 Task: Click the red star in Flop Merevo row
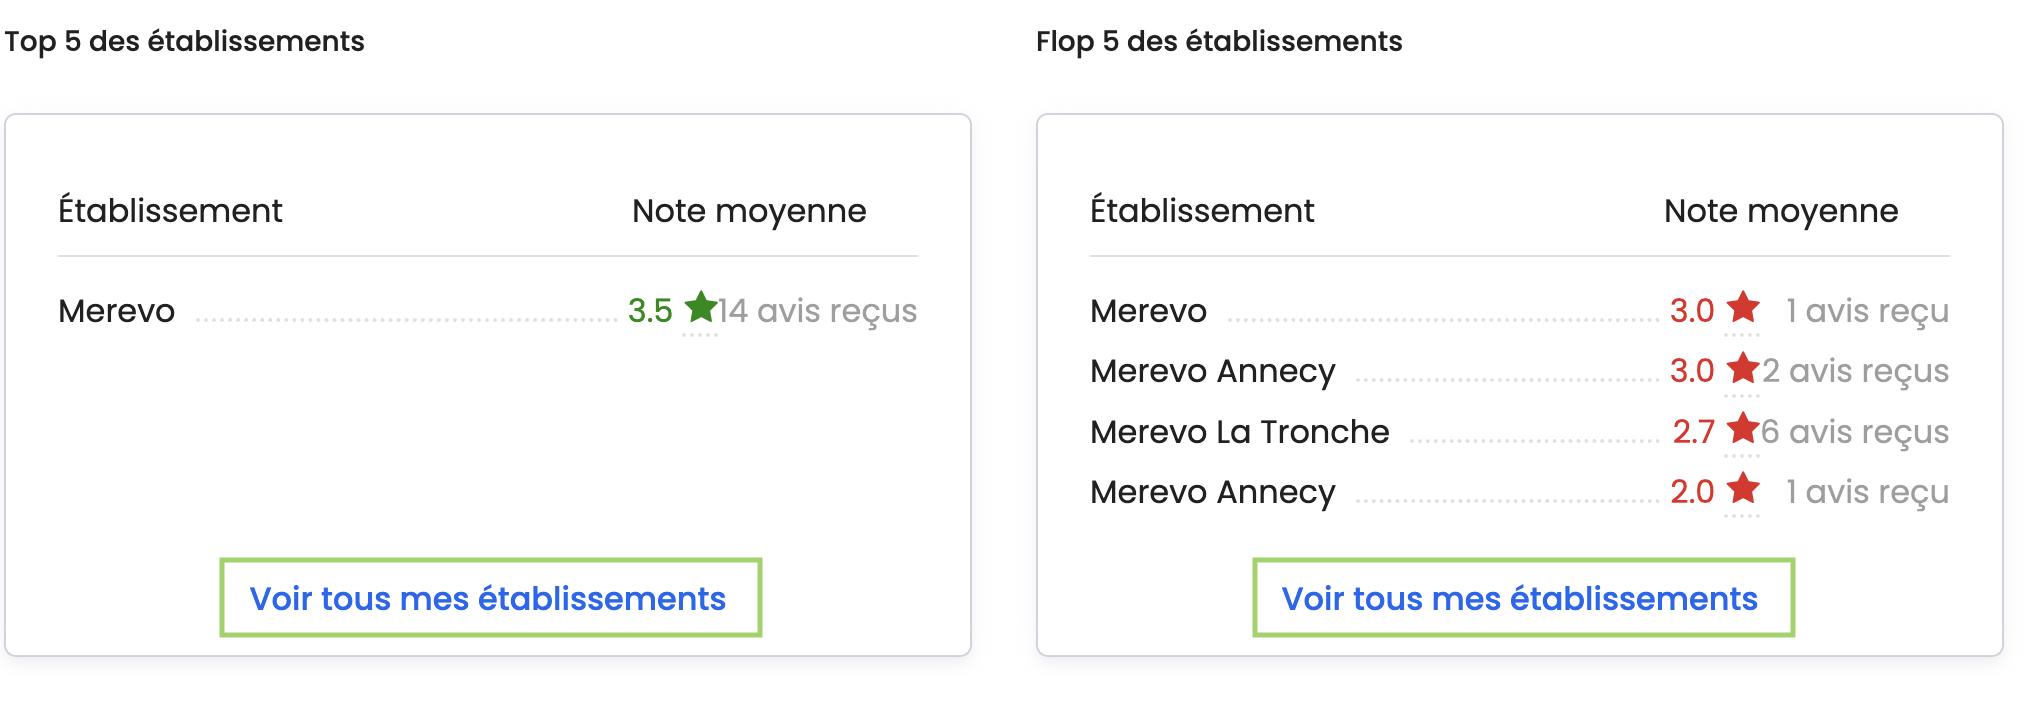[x=1743, y=308]
